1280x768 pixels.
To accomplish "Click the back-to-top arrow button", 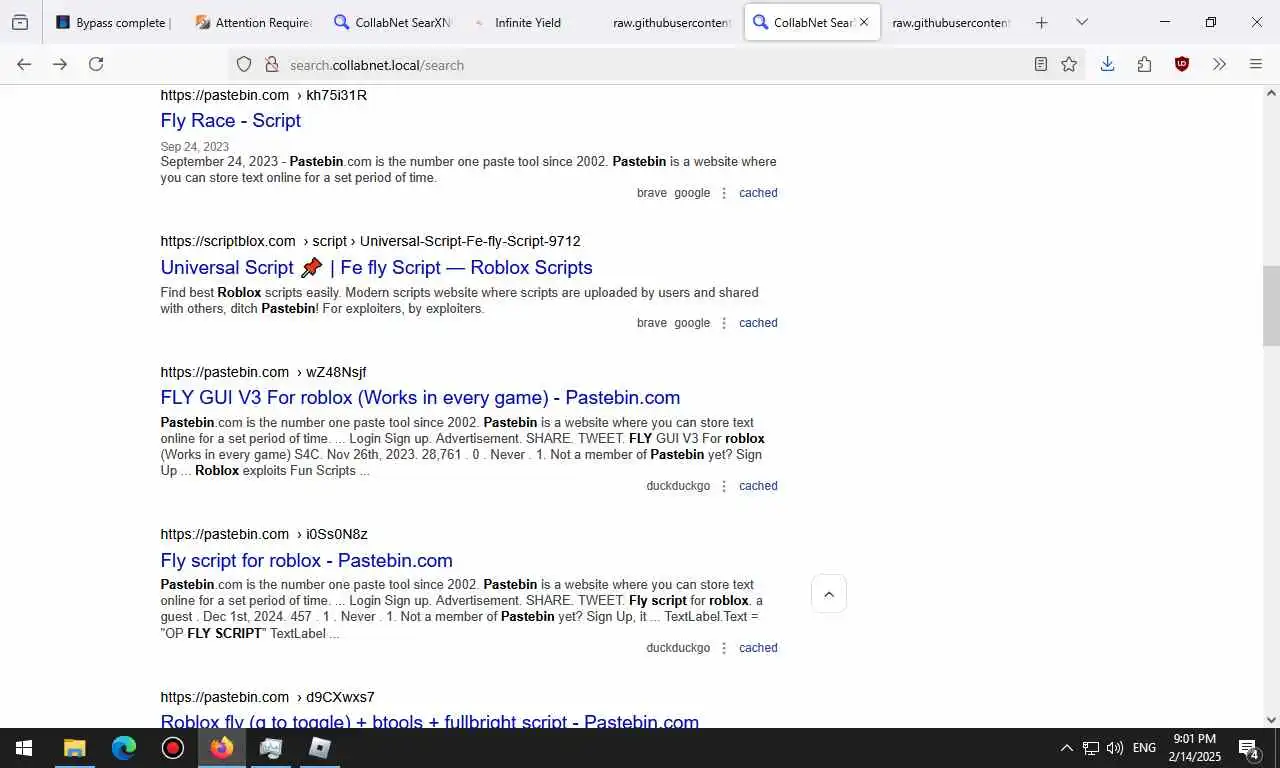I will coord(829,594).
